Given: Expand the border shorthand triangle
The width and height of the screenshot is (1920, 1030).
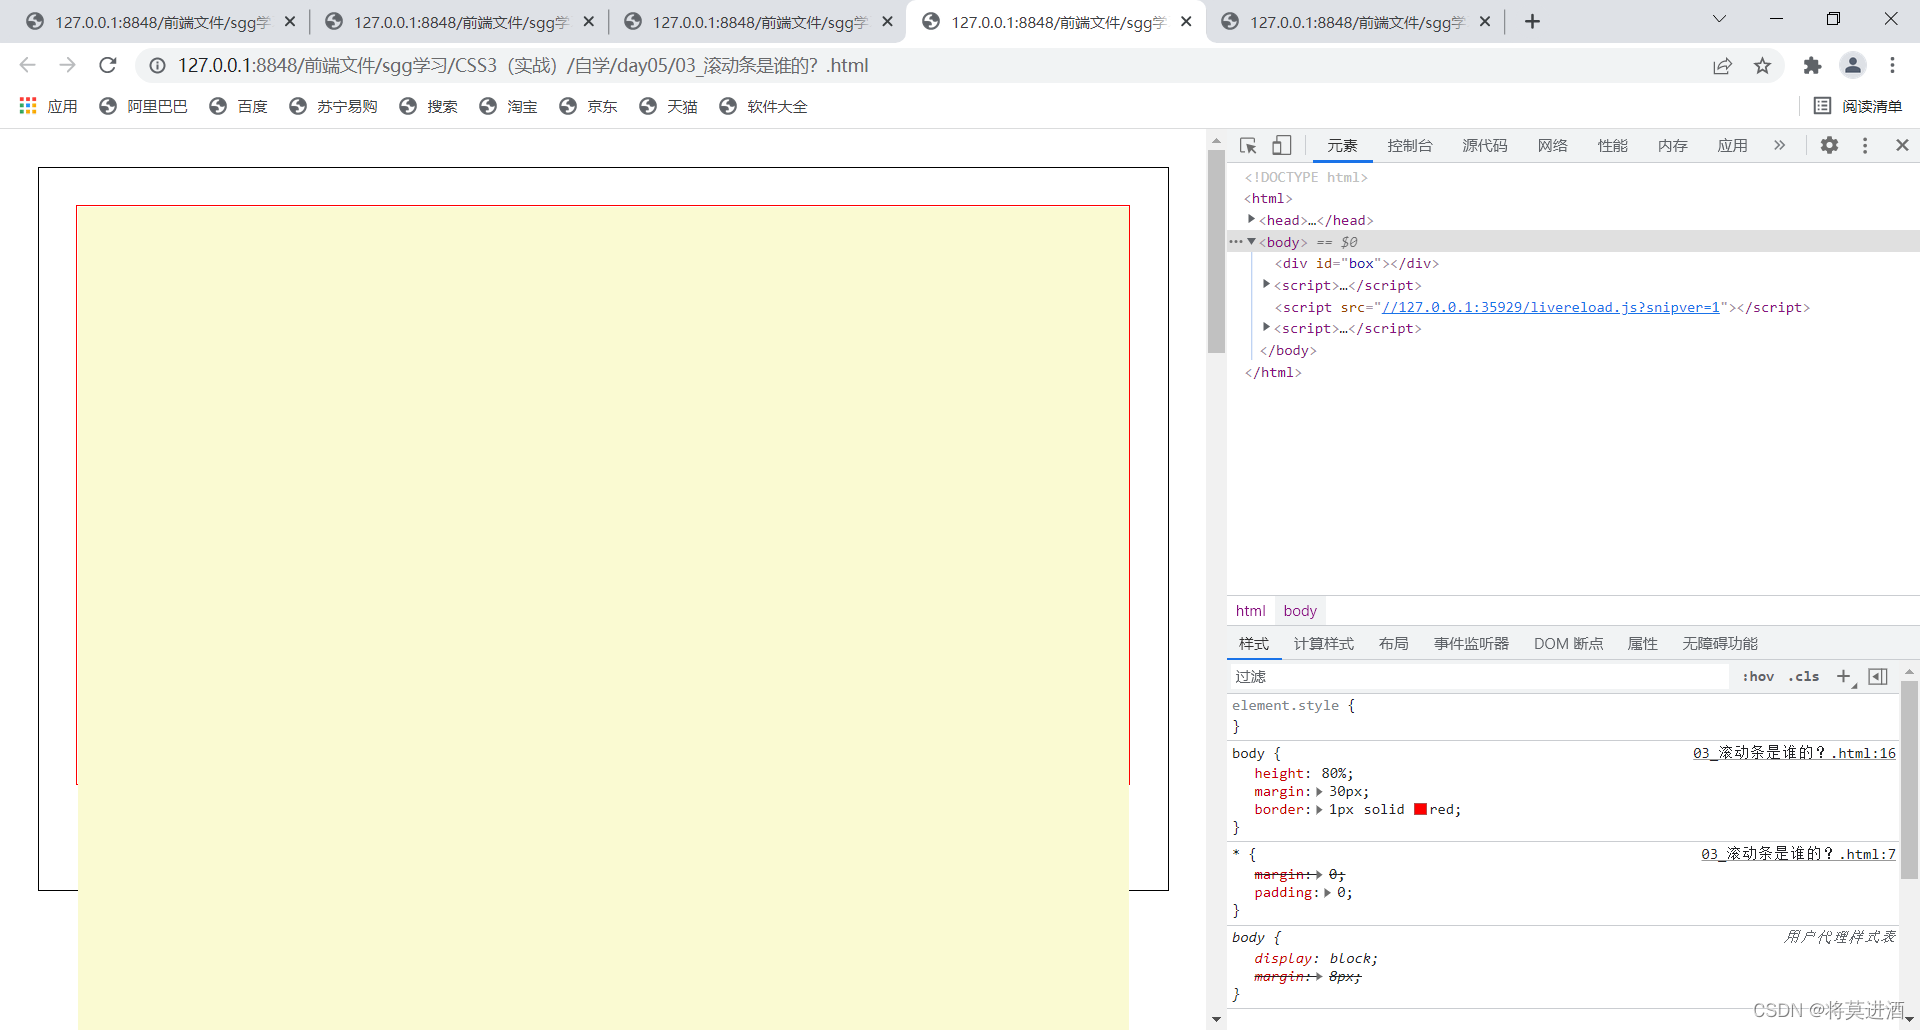Looking at the screenshot, I should (x=1319, y=810).
